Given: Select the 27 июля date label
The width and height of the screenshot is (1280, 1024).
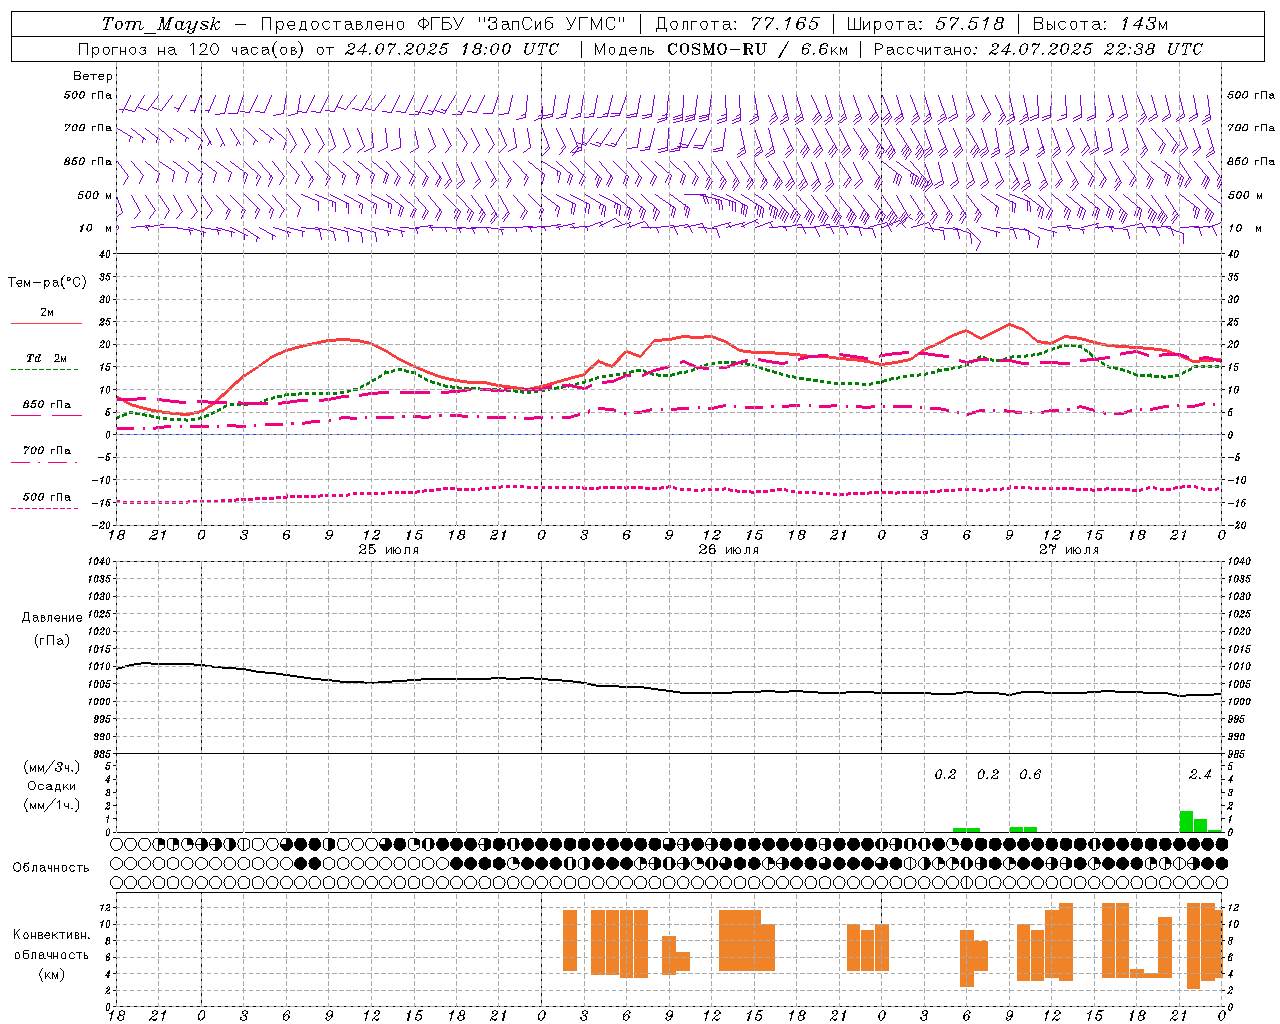Looking at the screenshot, I should 1069,550.
